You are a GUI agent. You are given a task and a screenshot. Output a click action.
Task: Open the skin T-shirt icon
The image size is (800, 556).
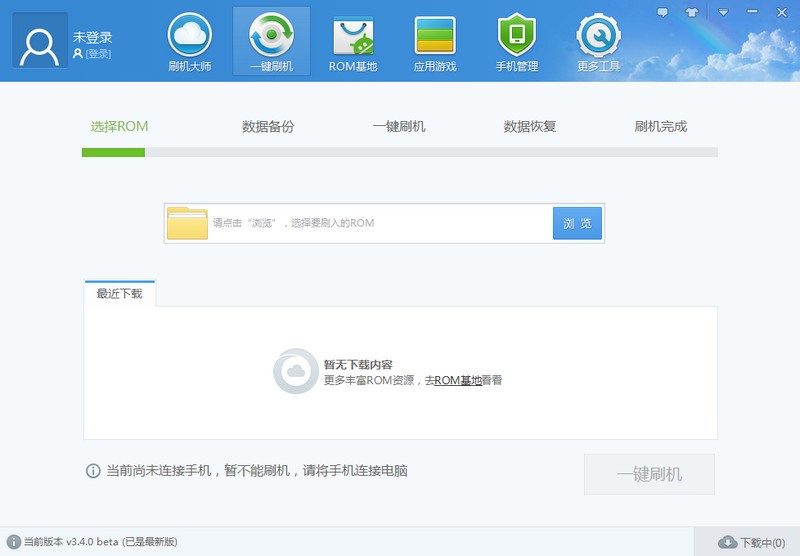tap(691, 12)
